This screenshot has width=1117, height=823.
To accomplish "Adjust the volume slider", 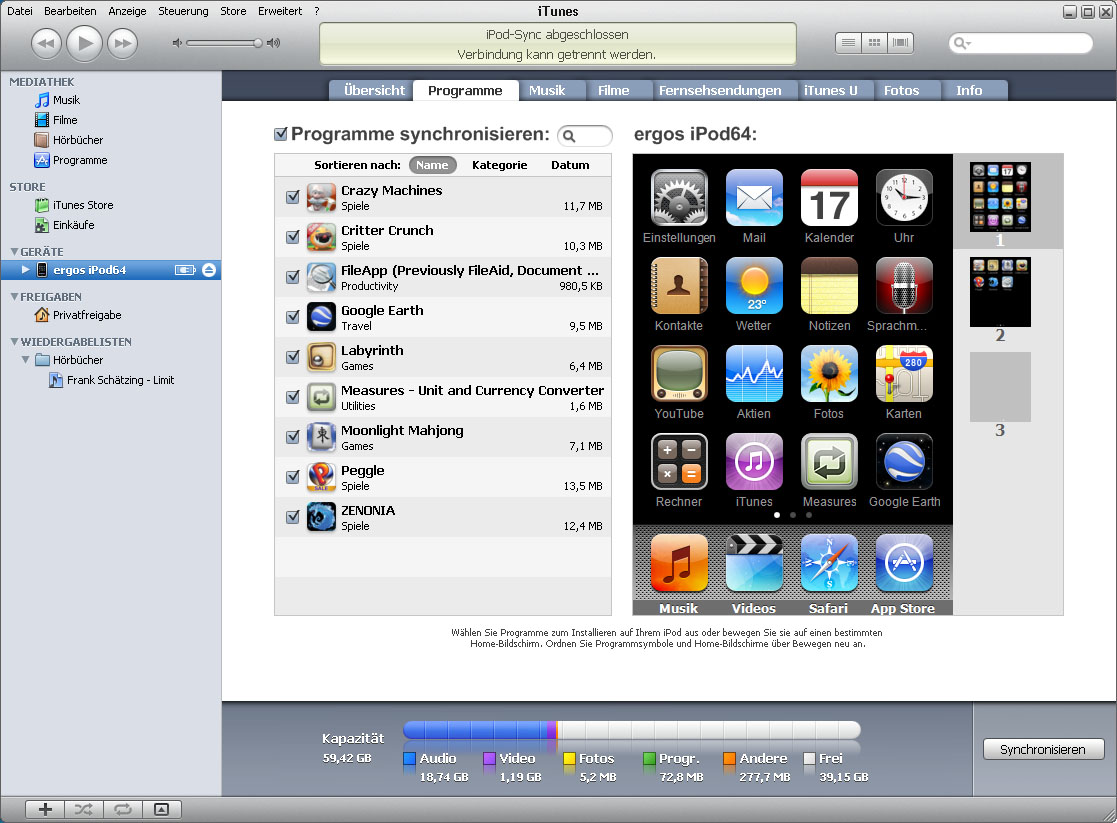I will coord(224,43).
